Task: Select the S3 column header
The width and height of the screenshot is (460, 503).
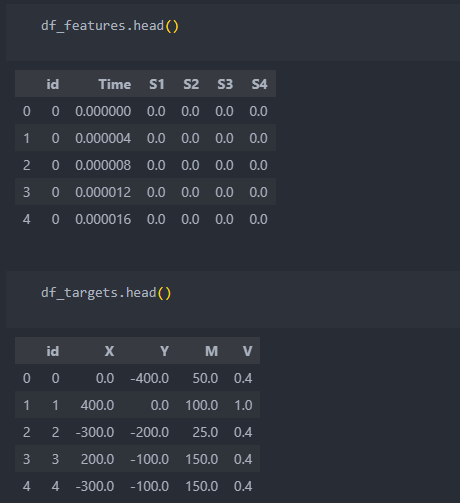Action: [225, 84]
